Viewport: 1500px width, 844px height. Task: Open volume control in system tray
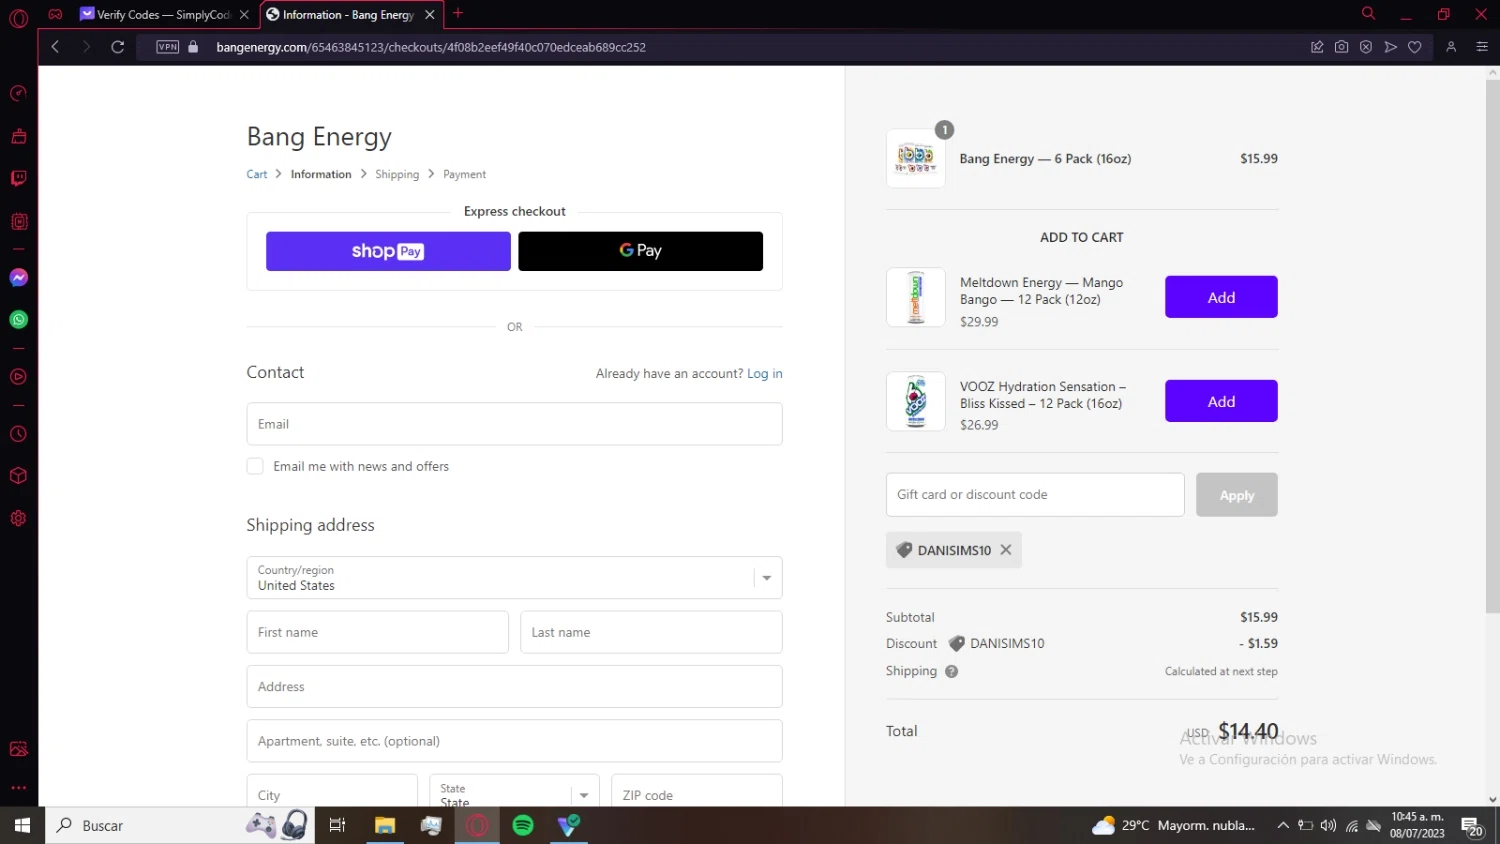[x=1328, y=825]
